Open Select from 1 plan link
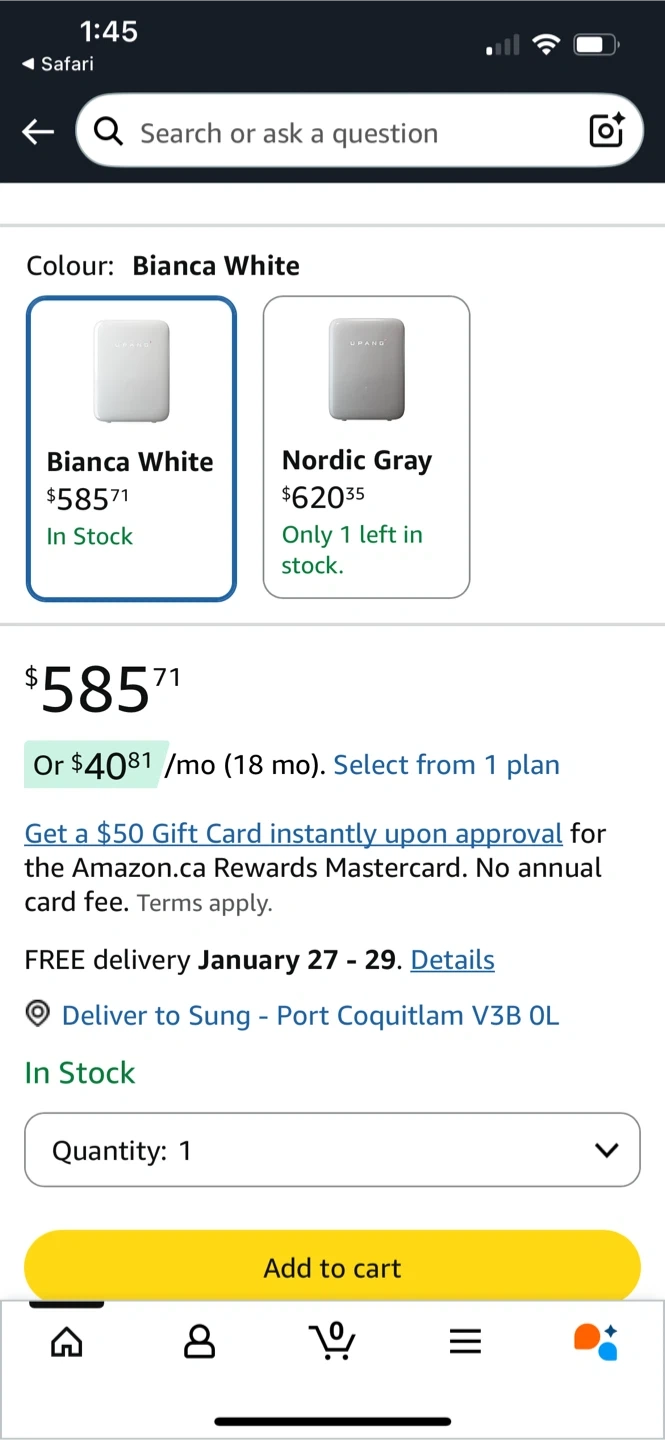Viewport: 665px width, 1440px height. pos(446,765)
